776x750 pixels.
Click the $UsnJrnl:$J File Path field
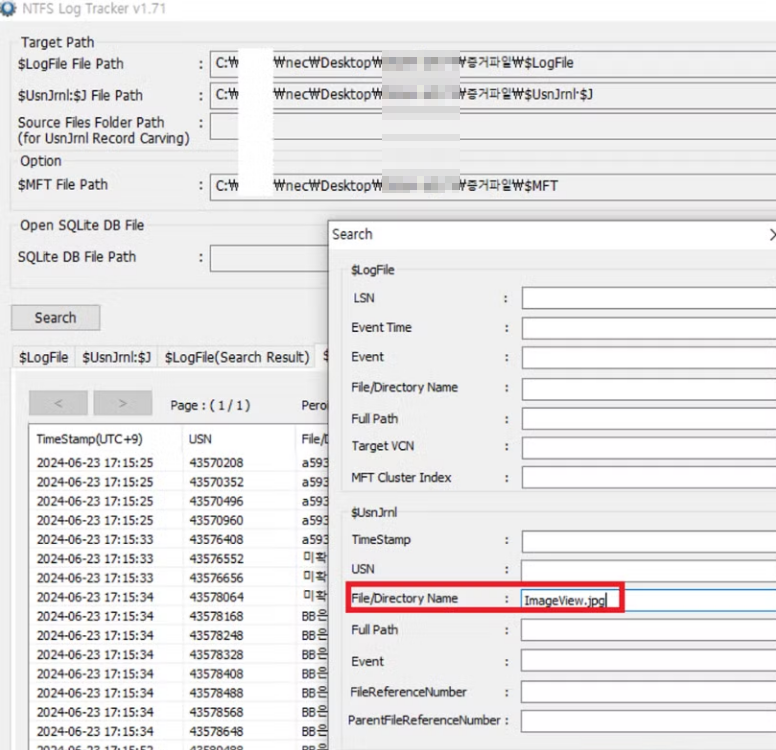493,95
